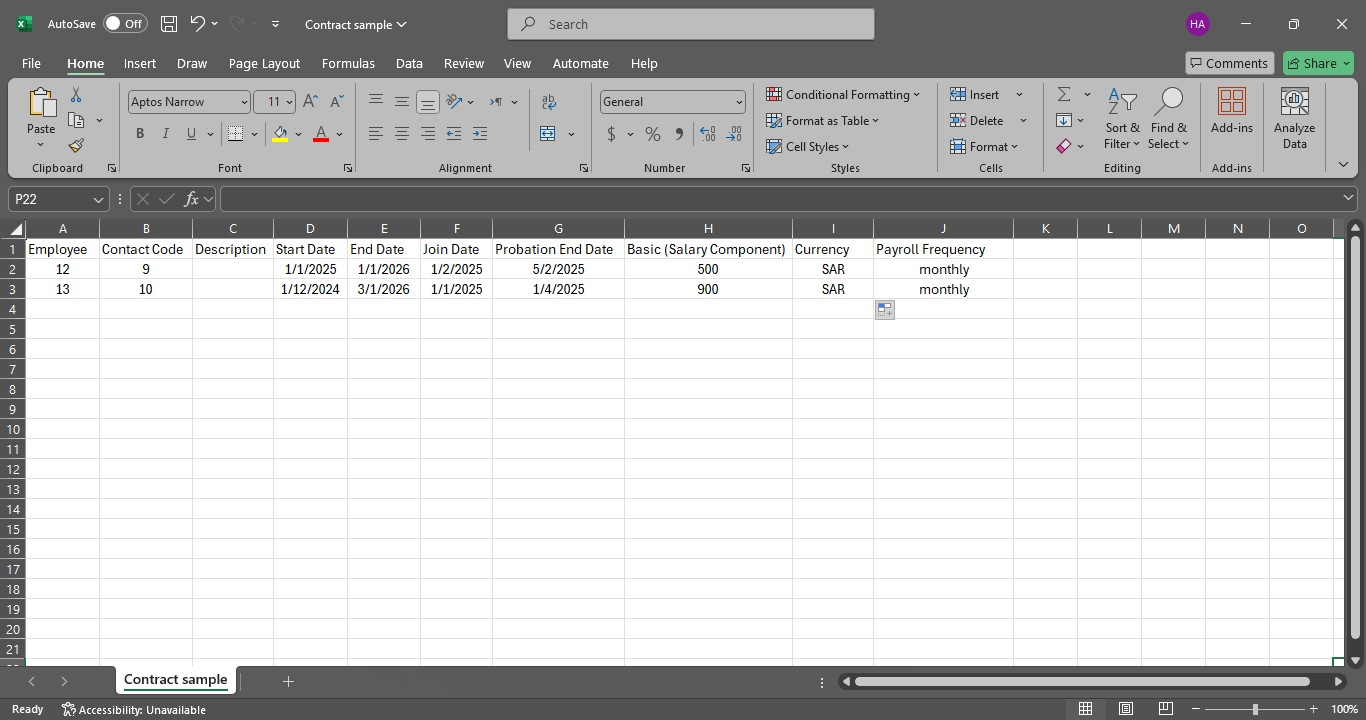Screen dimensions: 1366x720
Task: Toggle the AutoSave switch
Action: click(x=125, y=24)
